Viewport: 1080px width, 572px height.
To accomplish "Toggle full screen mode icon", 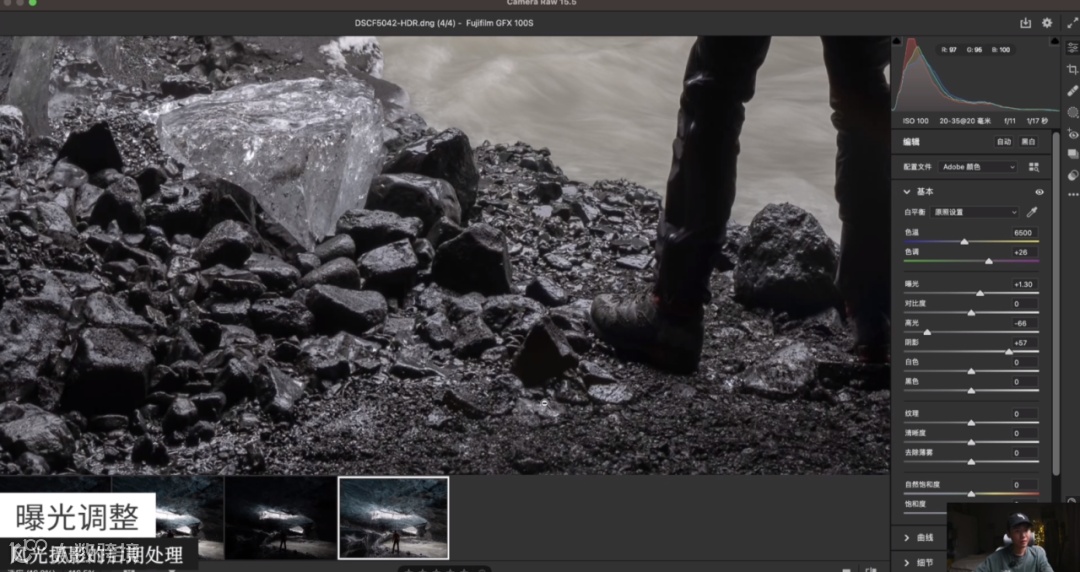I will (x=1073, y=23).
